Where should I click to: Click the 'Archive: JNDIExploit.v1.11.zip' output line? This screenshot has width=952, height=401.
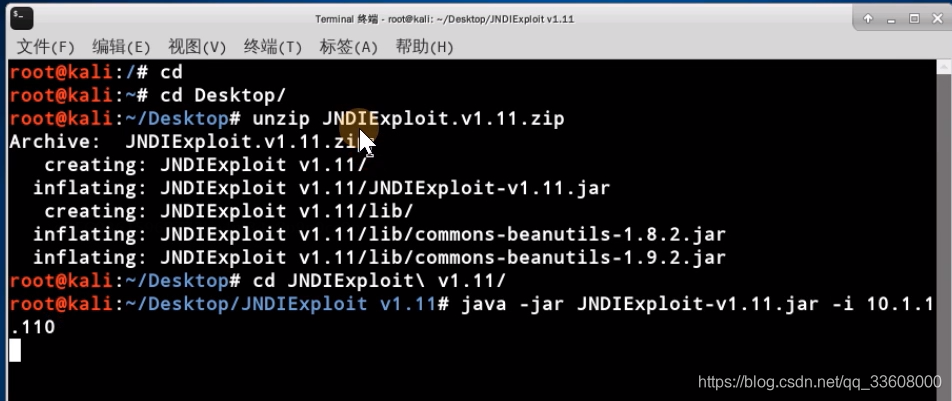pyautogui.click(x=194, y=142)
